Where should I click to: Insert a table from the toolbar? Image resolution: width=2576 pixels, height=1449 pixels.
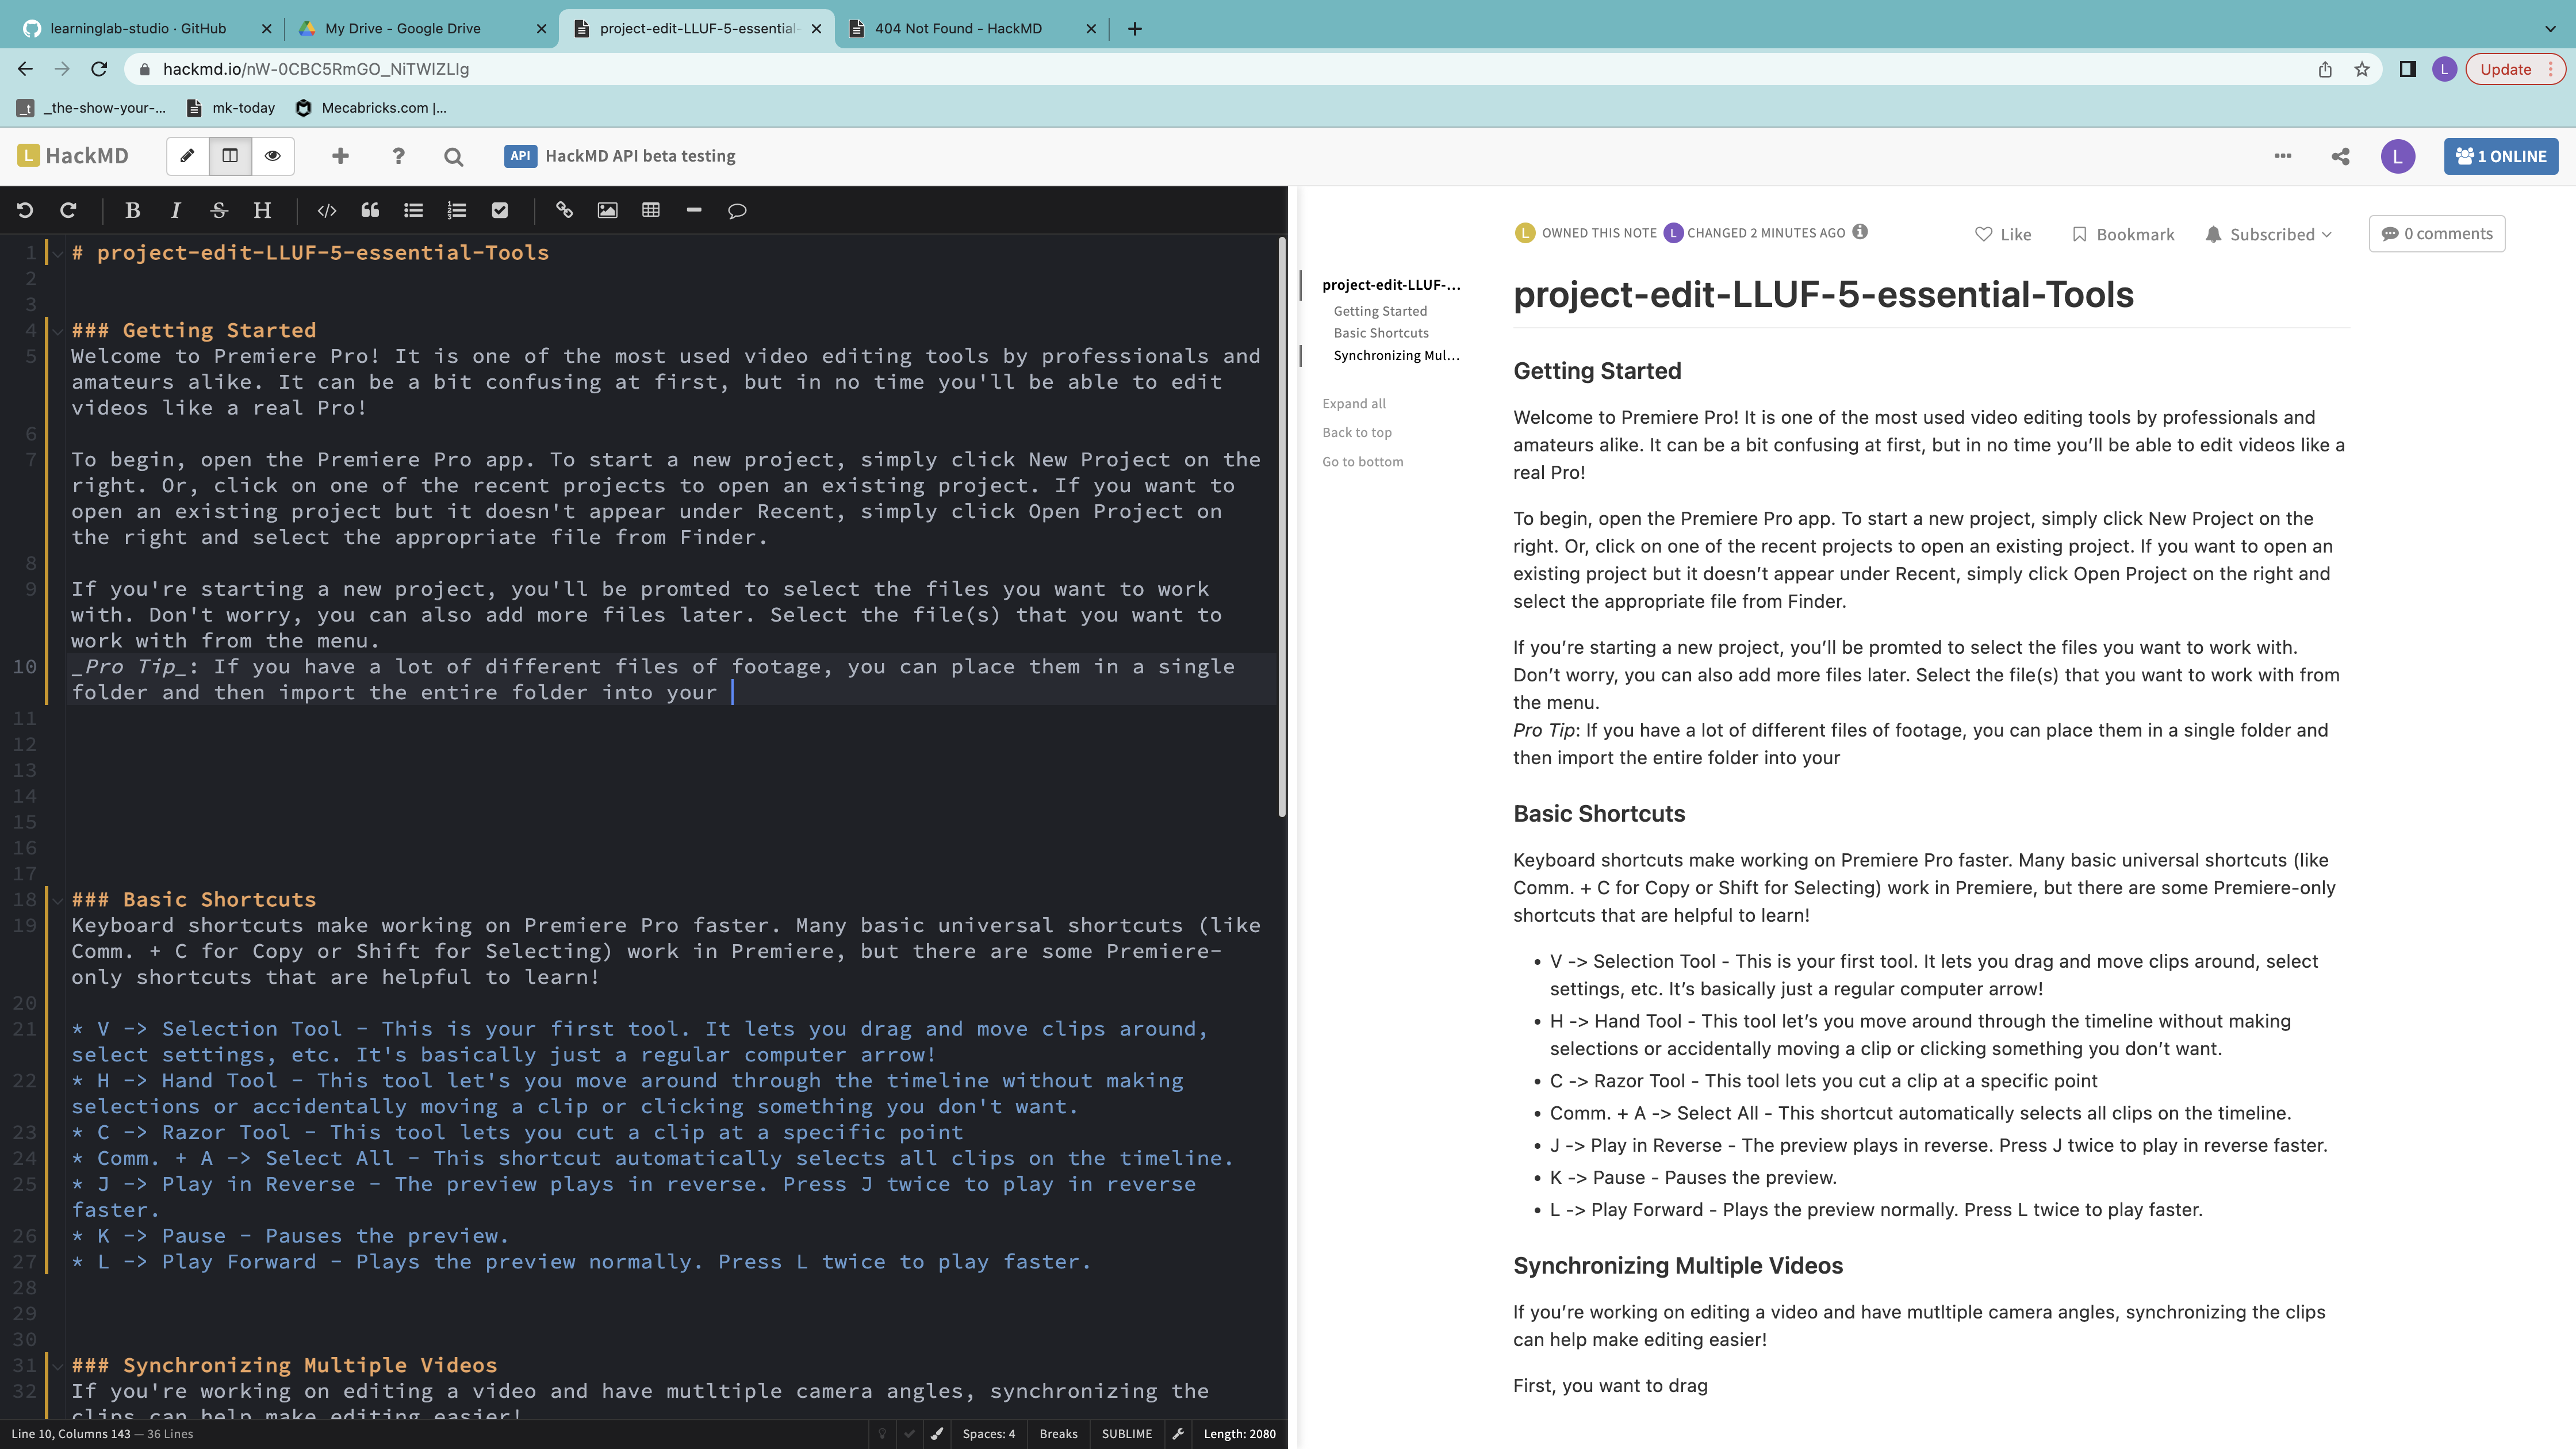pos(651,211)
